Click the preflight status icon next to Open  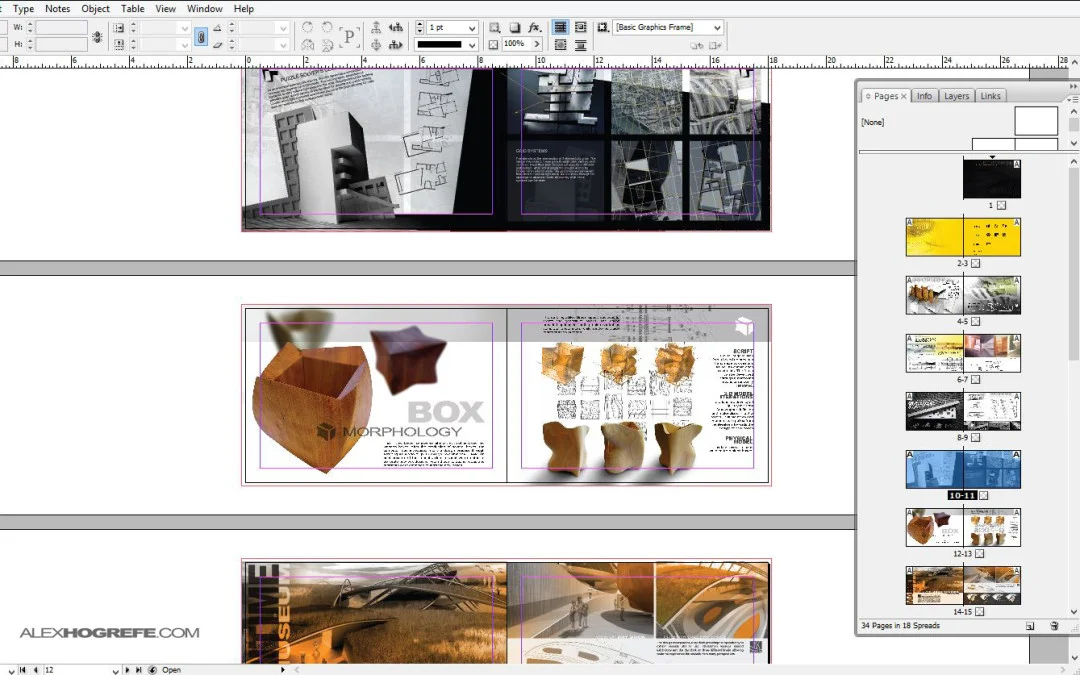153,669
